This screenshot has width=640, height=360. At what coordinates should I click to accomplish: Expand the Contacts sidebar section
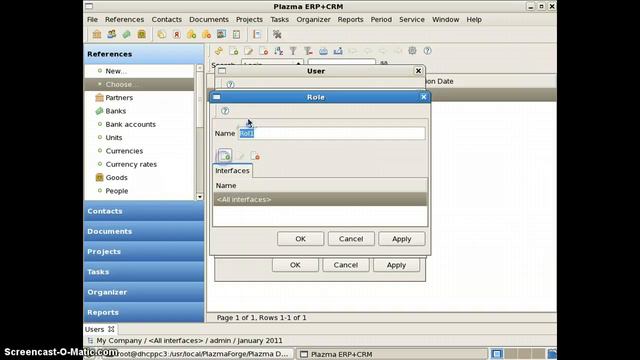[x=144, y=211]
